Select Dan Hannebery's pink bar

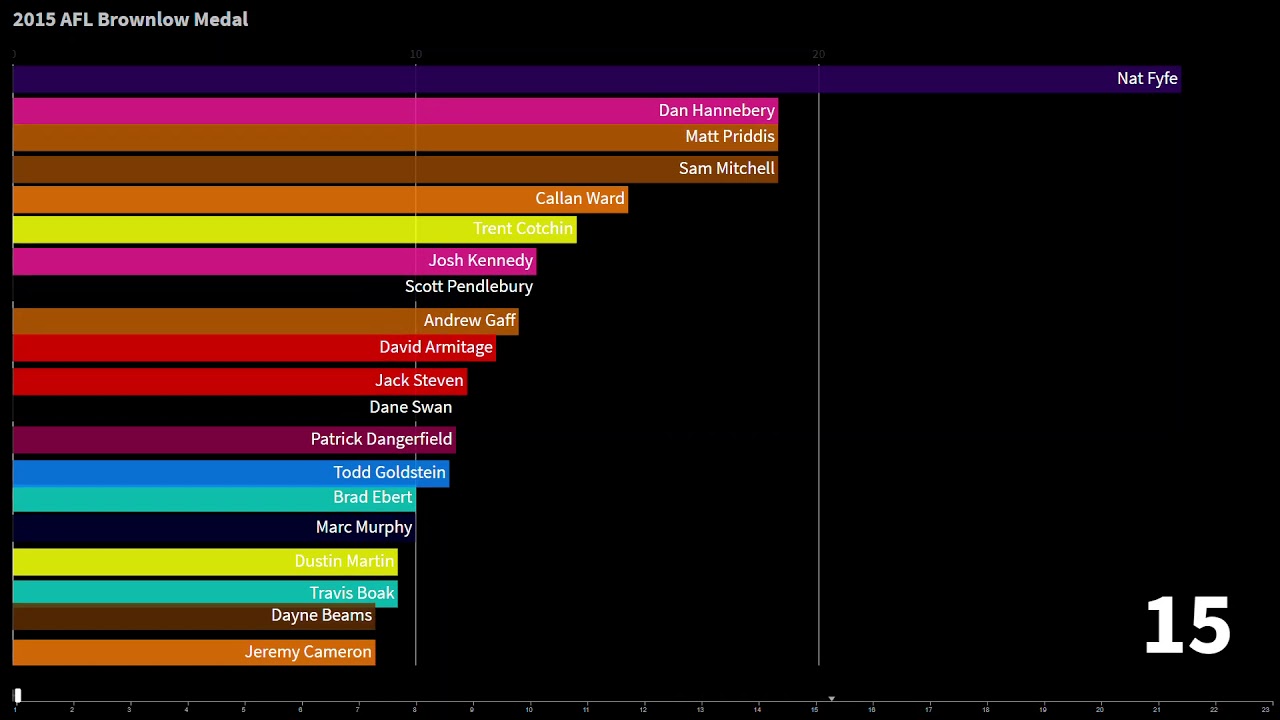pyautogui.click(x=395, y=111)
